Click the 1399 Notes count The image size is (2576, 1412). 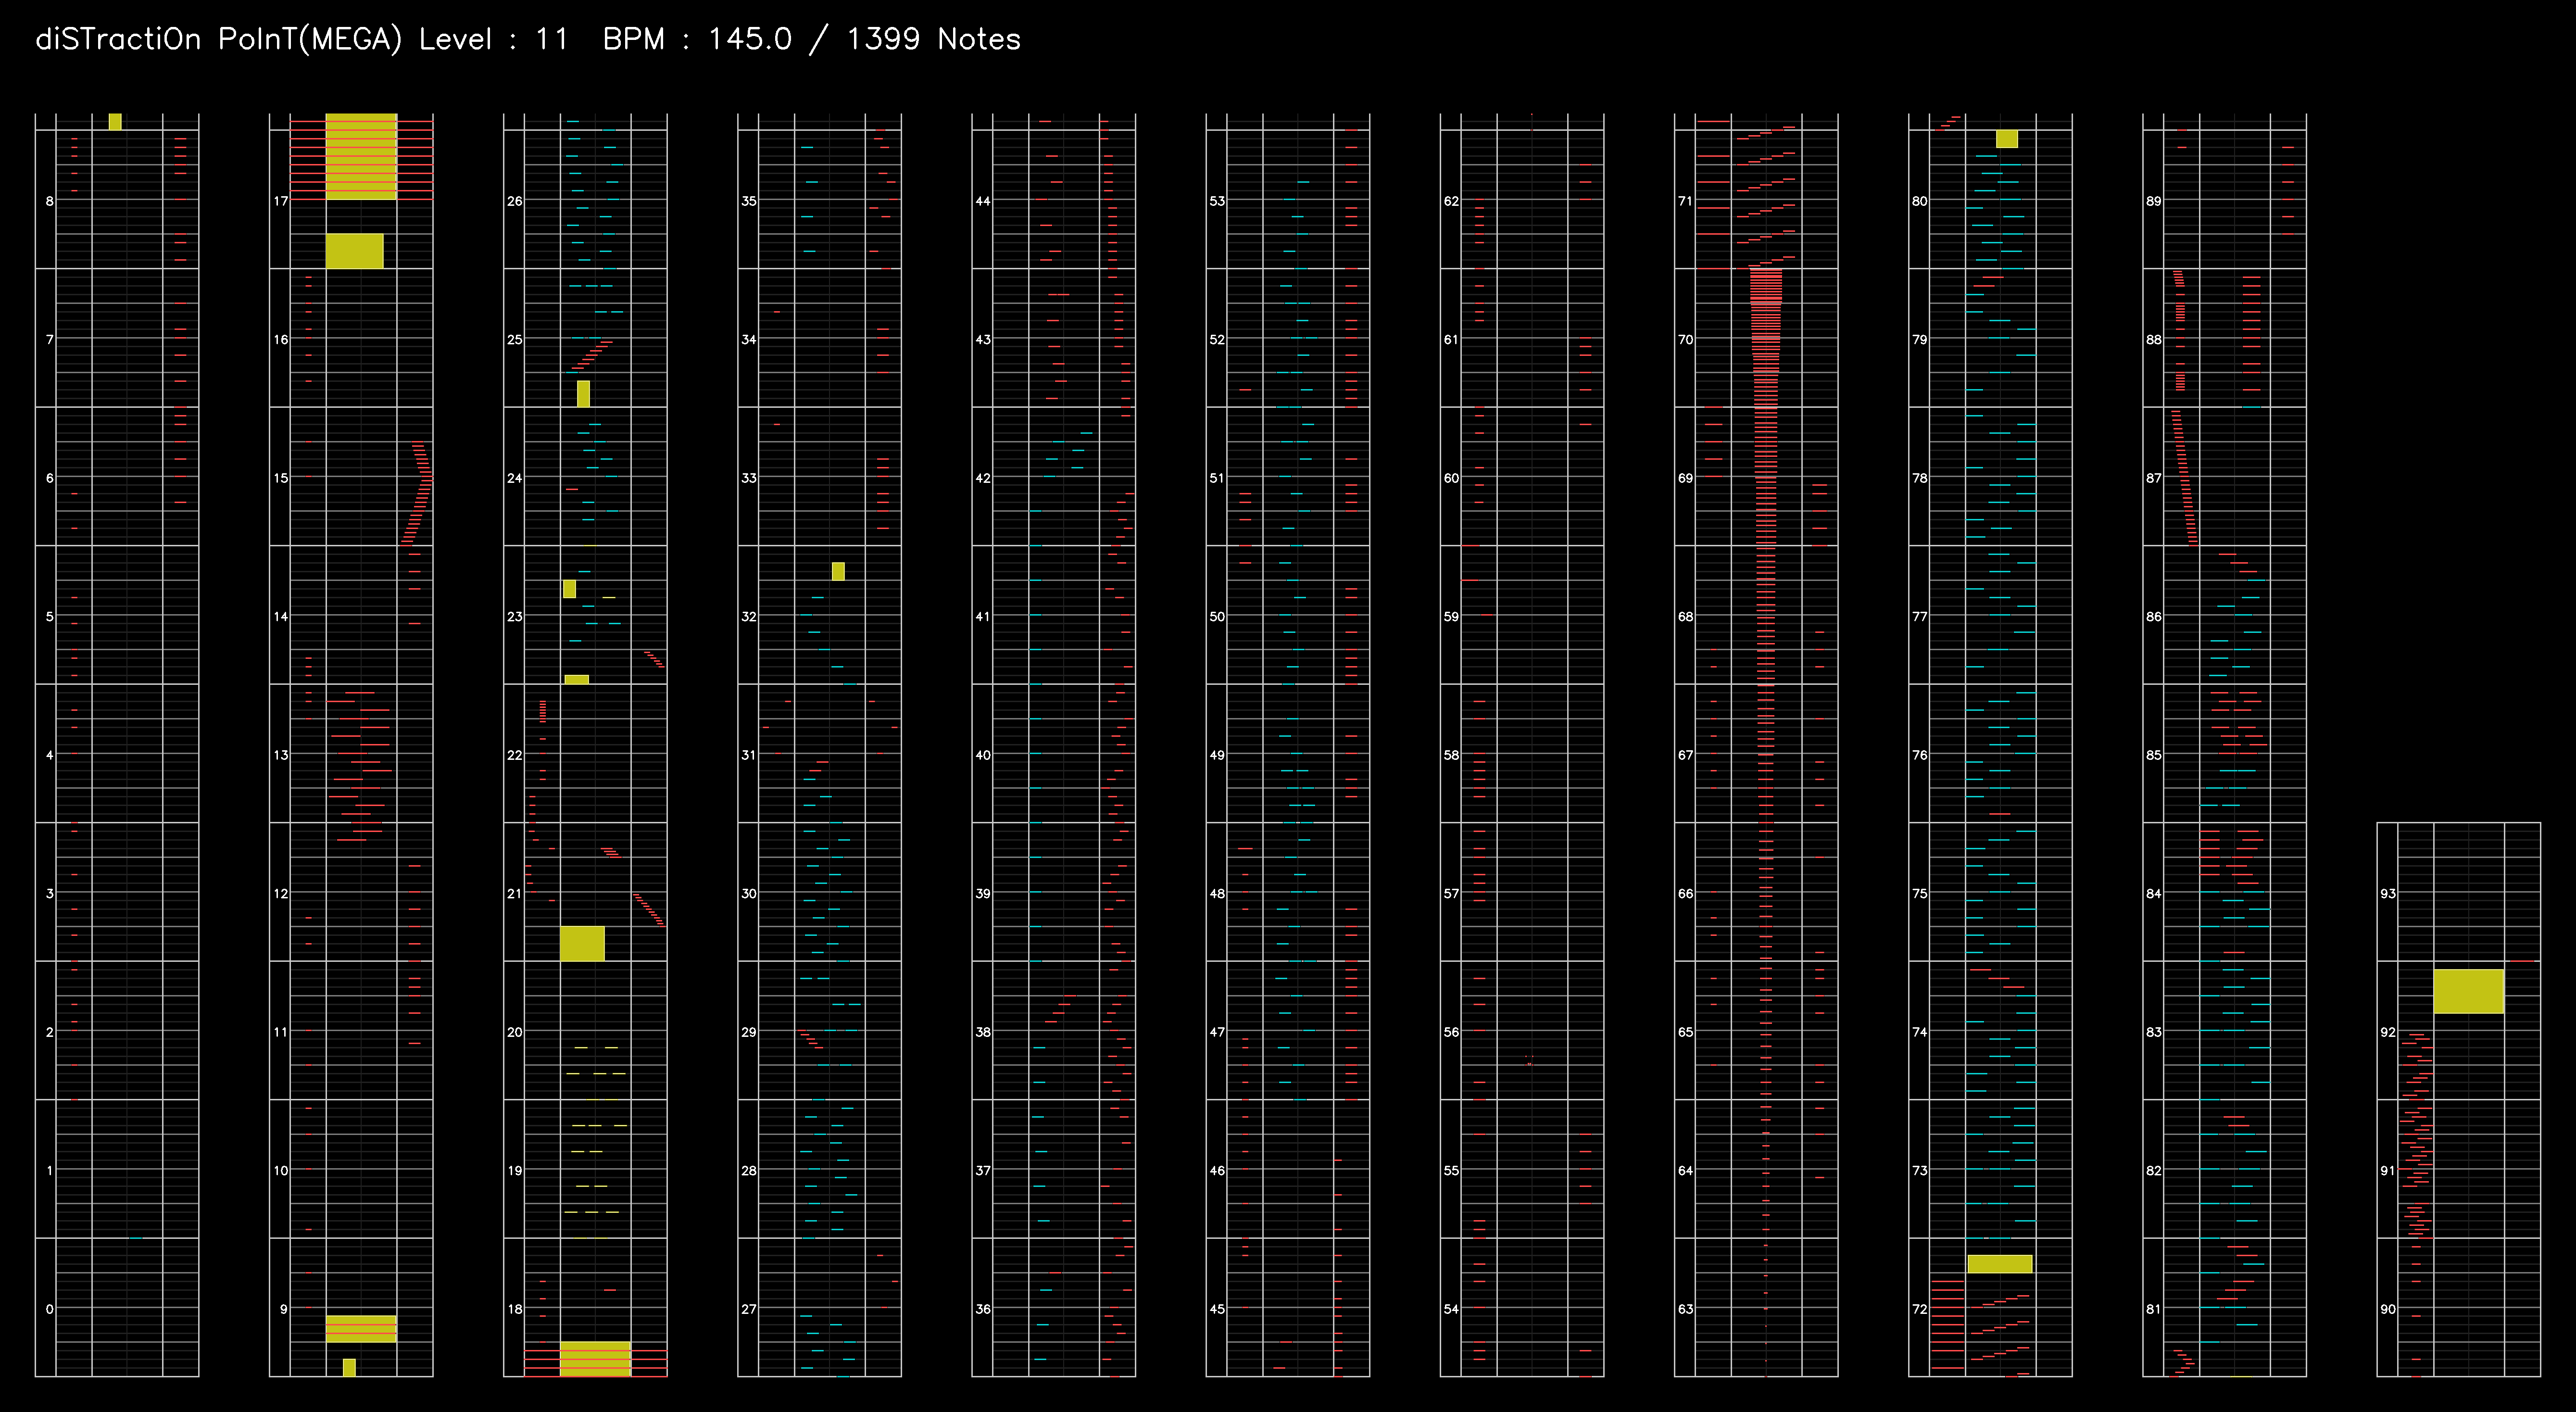933,40
